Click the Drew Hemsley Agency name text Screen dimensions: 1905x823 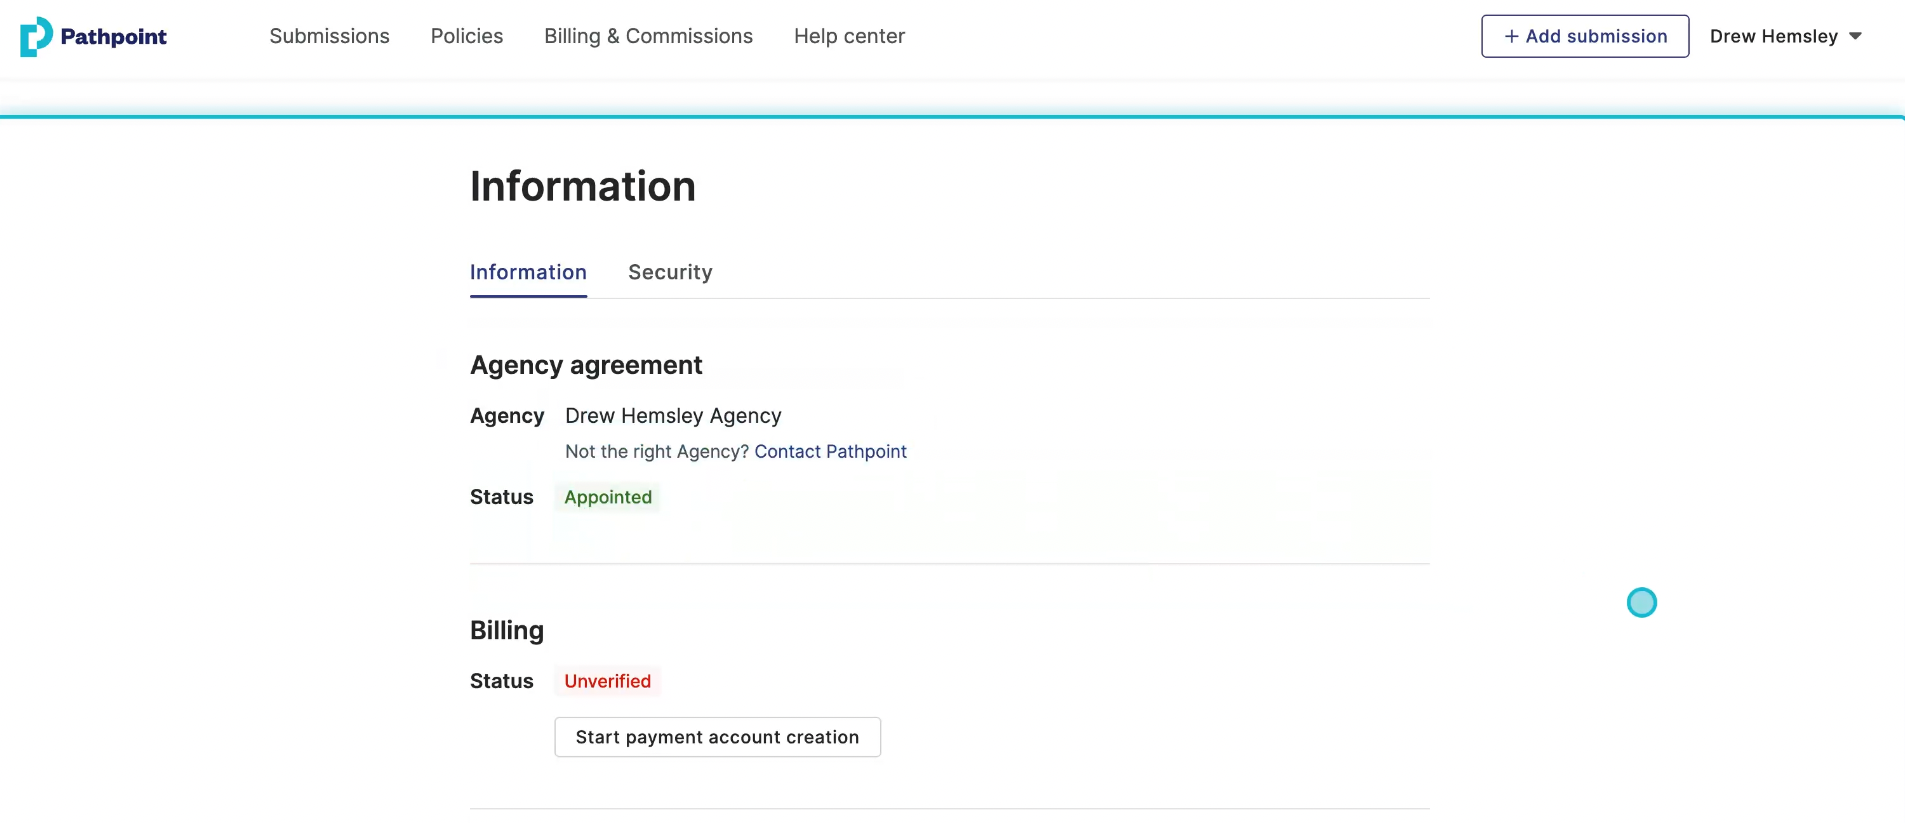673,416
